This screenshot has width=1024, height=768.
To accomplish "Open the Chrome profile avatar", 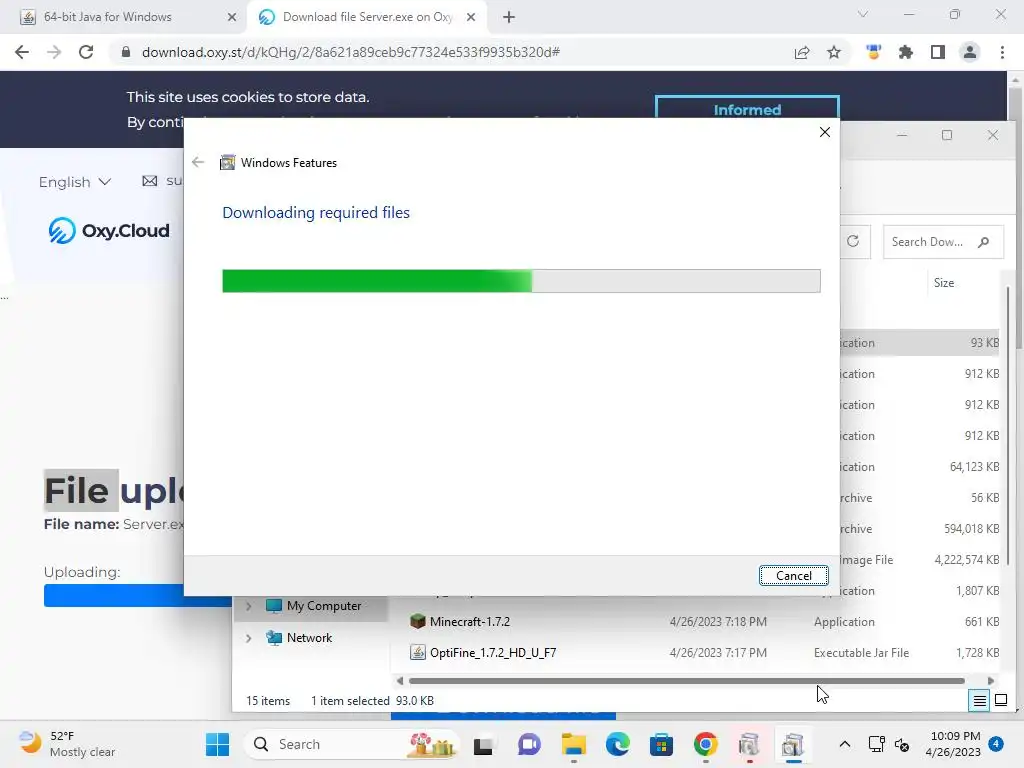I will [x=970, y=52].
